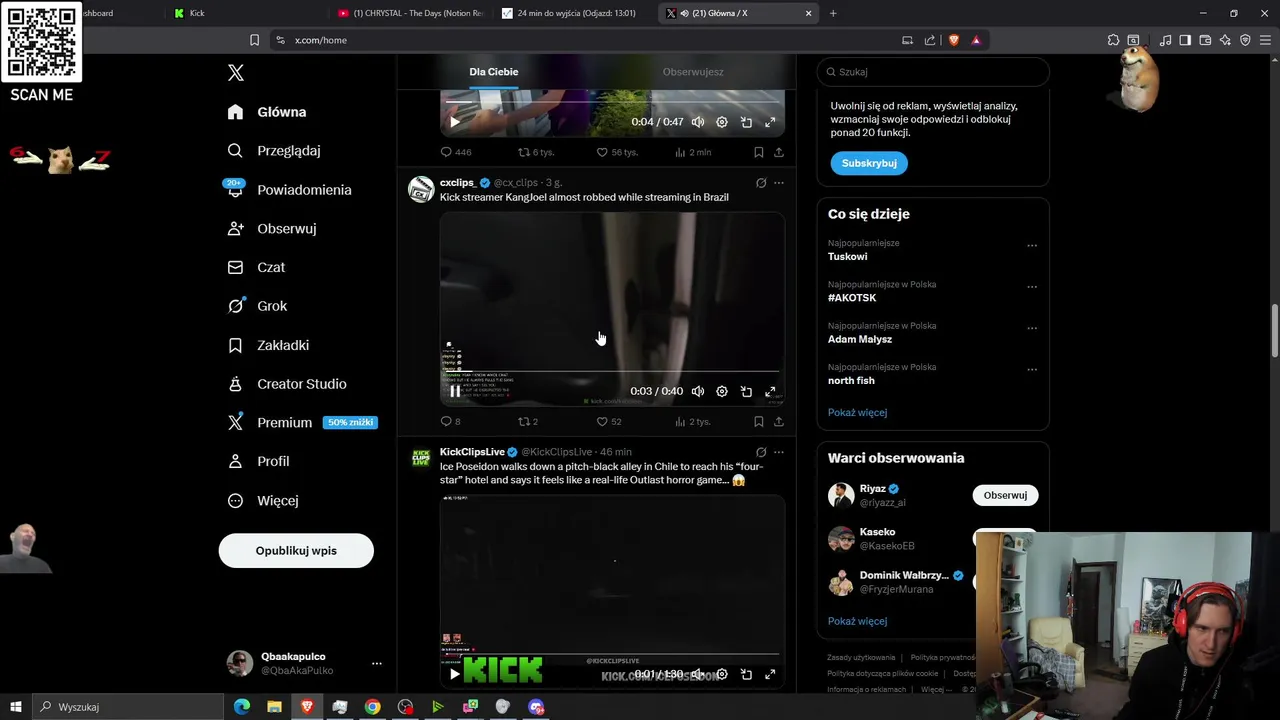Screen dimensions: 1280x720
Task: Open Windows Start menu
Action: [15, 707]
